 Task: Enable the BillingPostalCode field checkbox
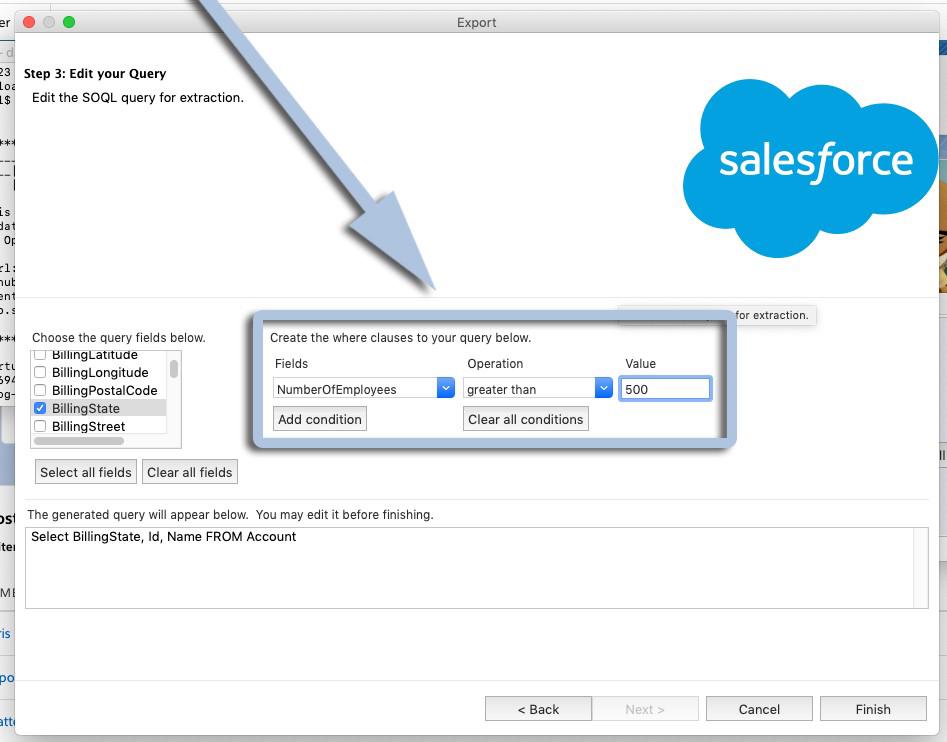click(40, 390)
